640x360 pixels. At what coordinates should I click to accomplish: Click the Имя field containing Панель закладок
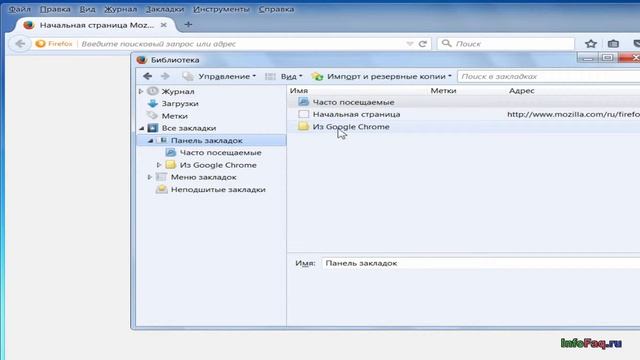(481, 263)
